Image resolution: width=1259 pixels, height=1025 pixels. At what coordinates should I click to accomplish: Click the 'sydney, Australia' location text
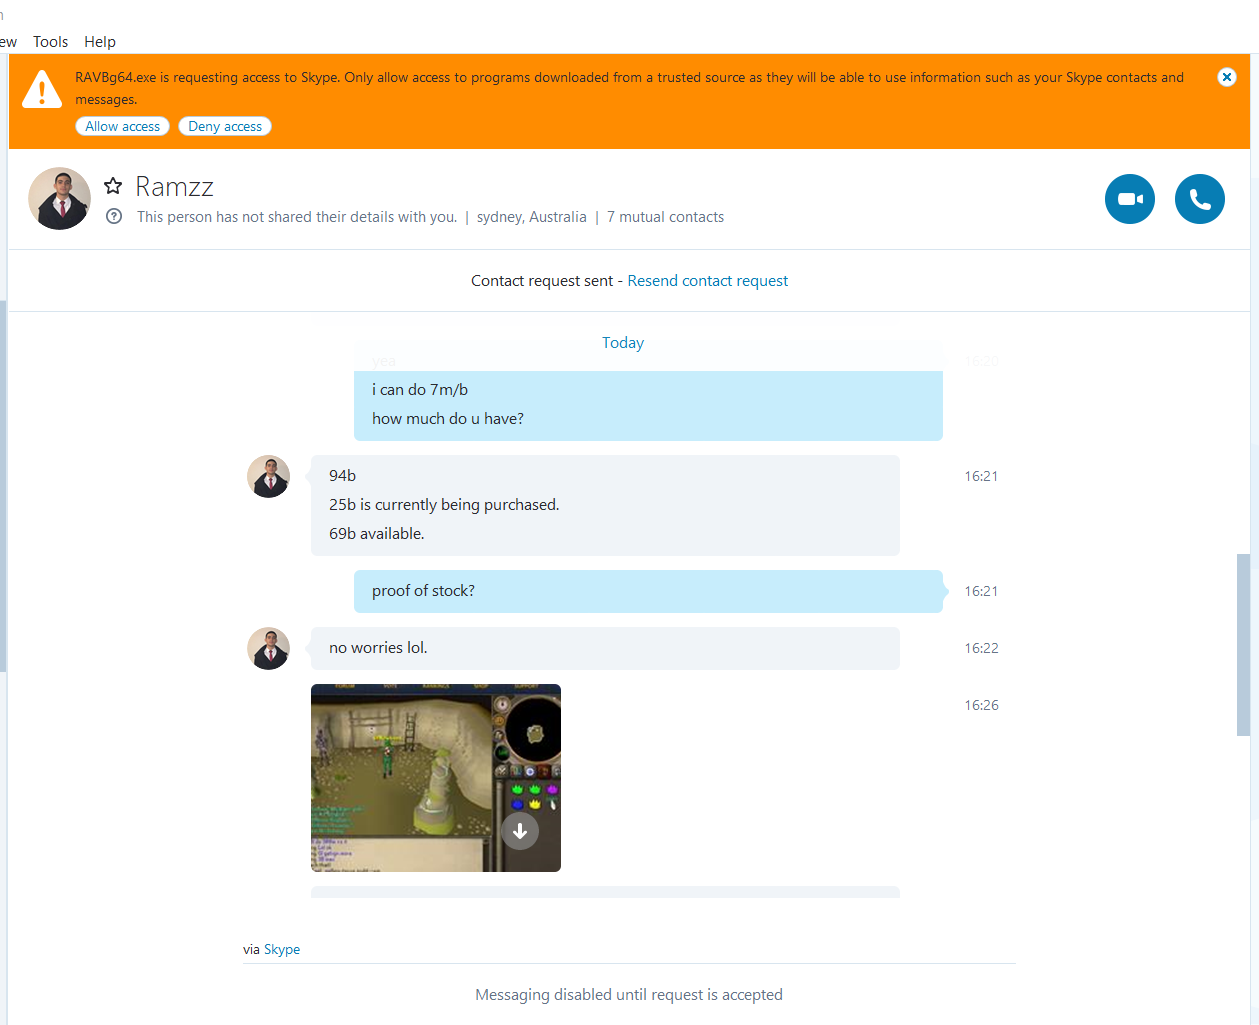point(532,217)
